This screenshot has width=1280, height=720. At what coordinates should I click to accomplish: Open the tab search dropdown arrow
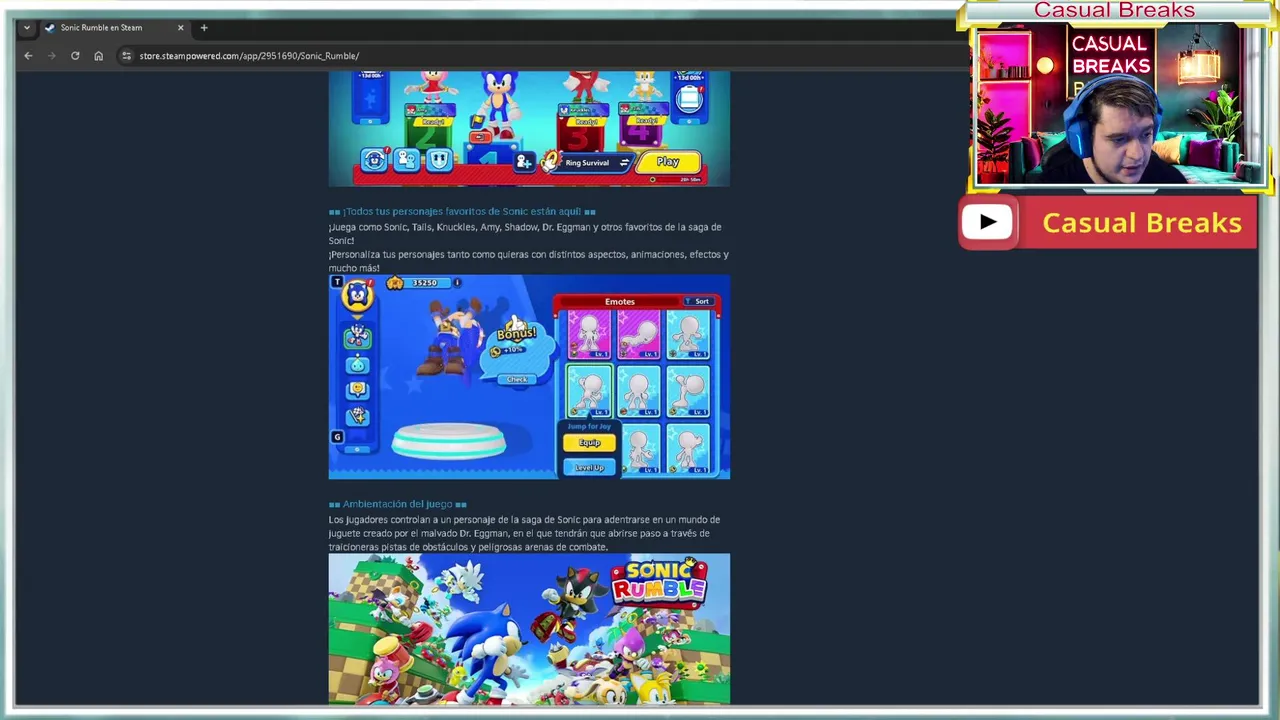pyautogui.click(x=27, y=28)
